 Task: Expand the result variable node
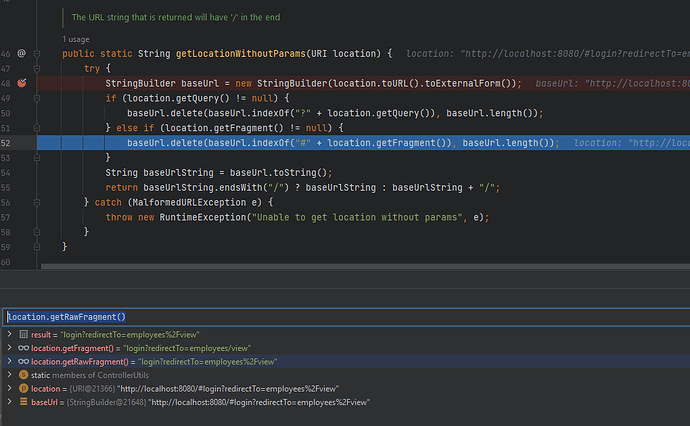pyautogui.click(x=9, y=334)
